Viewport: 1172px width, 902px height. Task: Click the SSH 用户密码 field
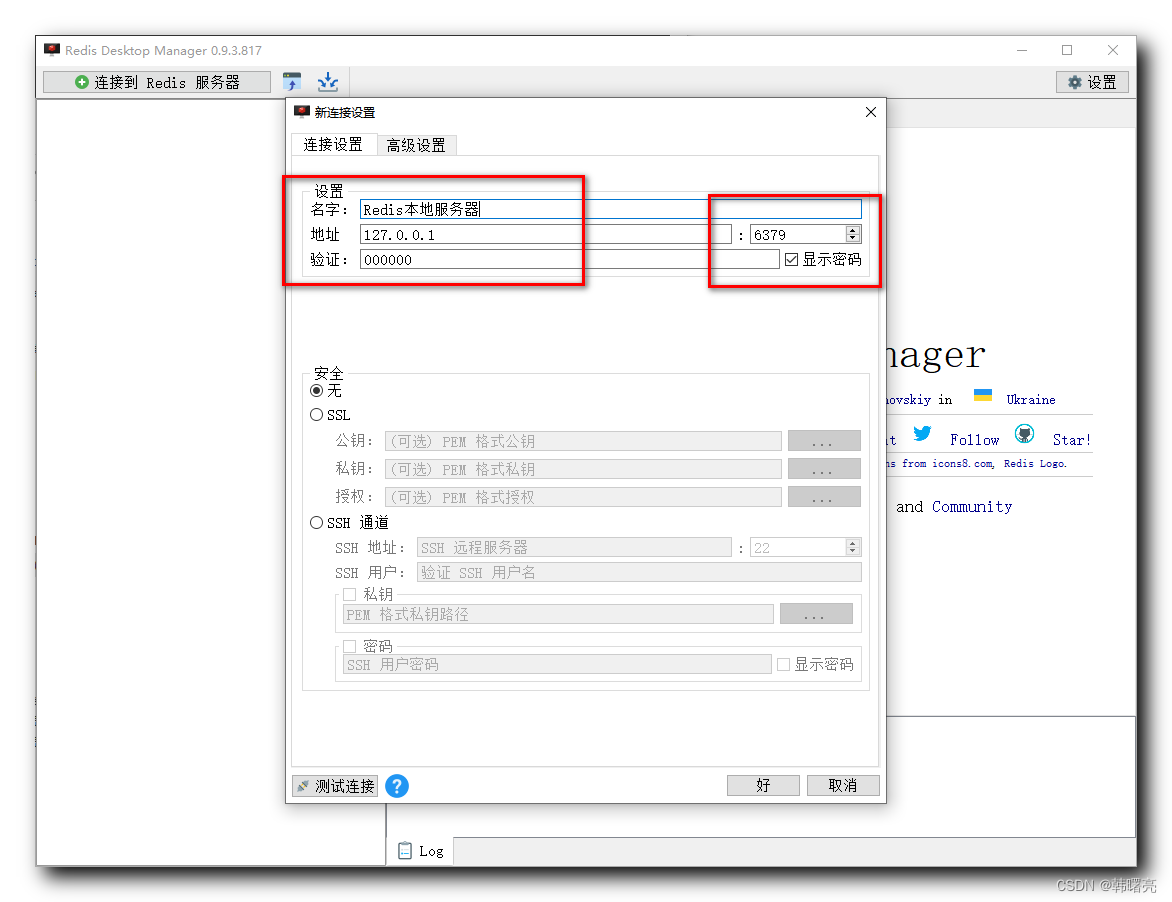(557, 664)
